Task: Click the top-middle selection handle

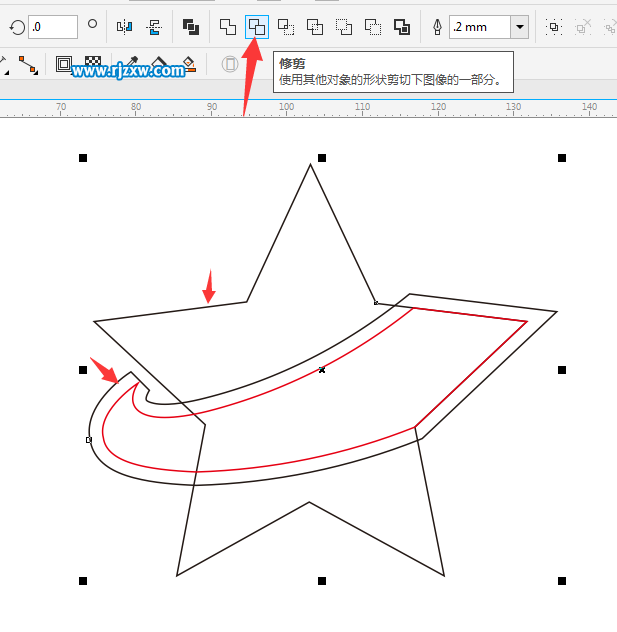Action: coord(322,158)
